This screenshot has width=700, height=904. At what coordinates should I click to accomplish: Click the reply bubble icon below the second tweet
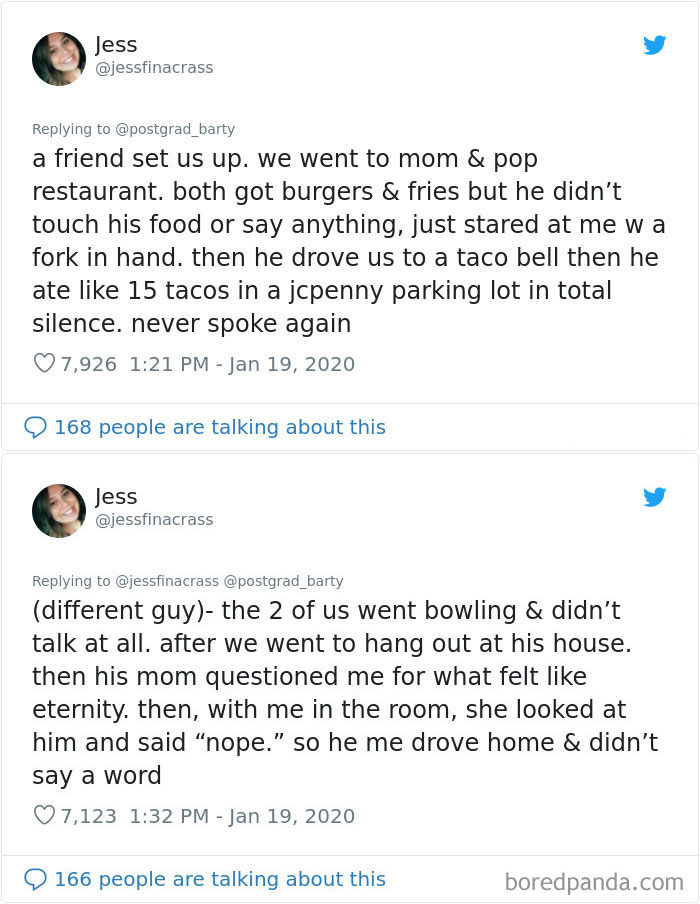(x=35, y=879)
